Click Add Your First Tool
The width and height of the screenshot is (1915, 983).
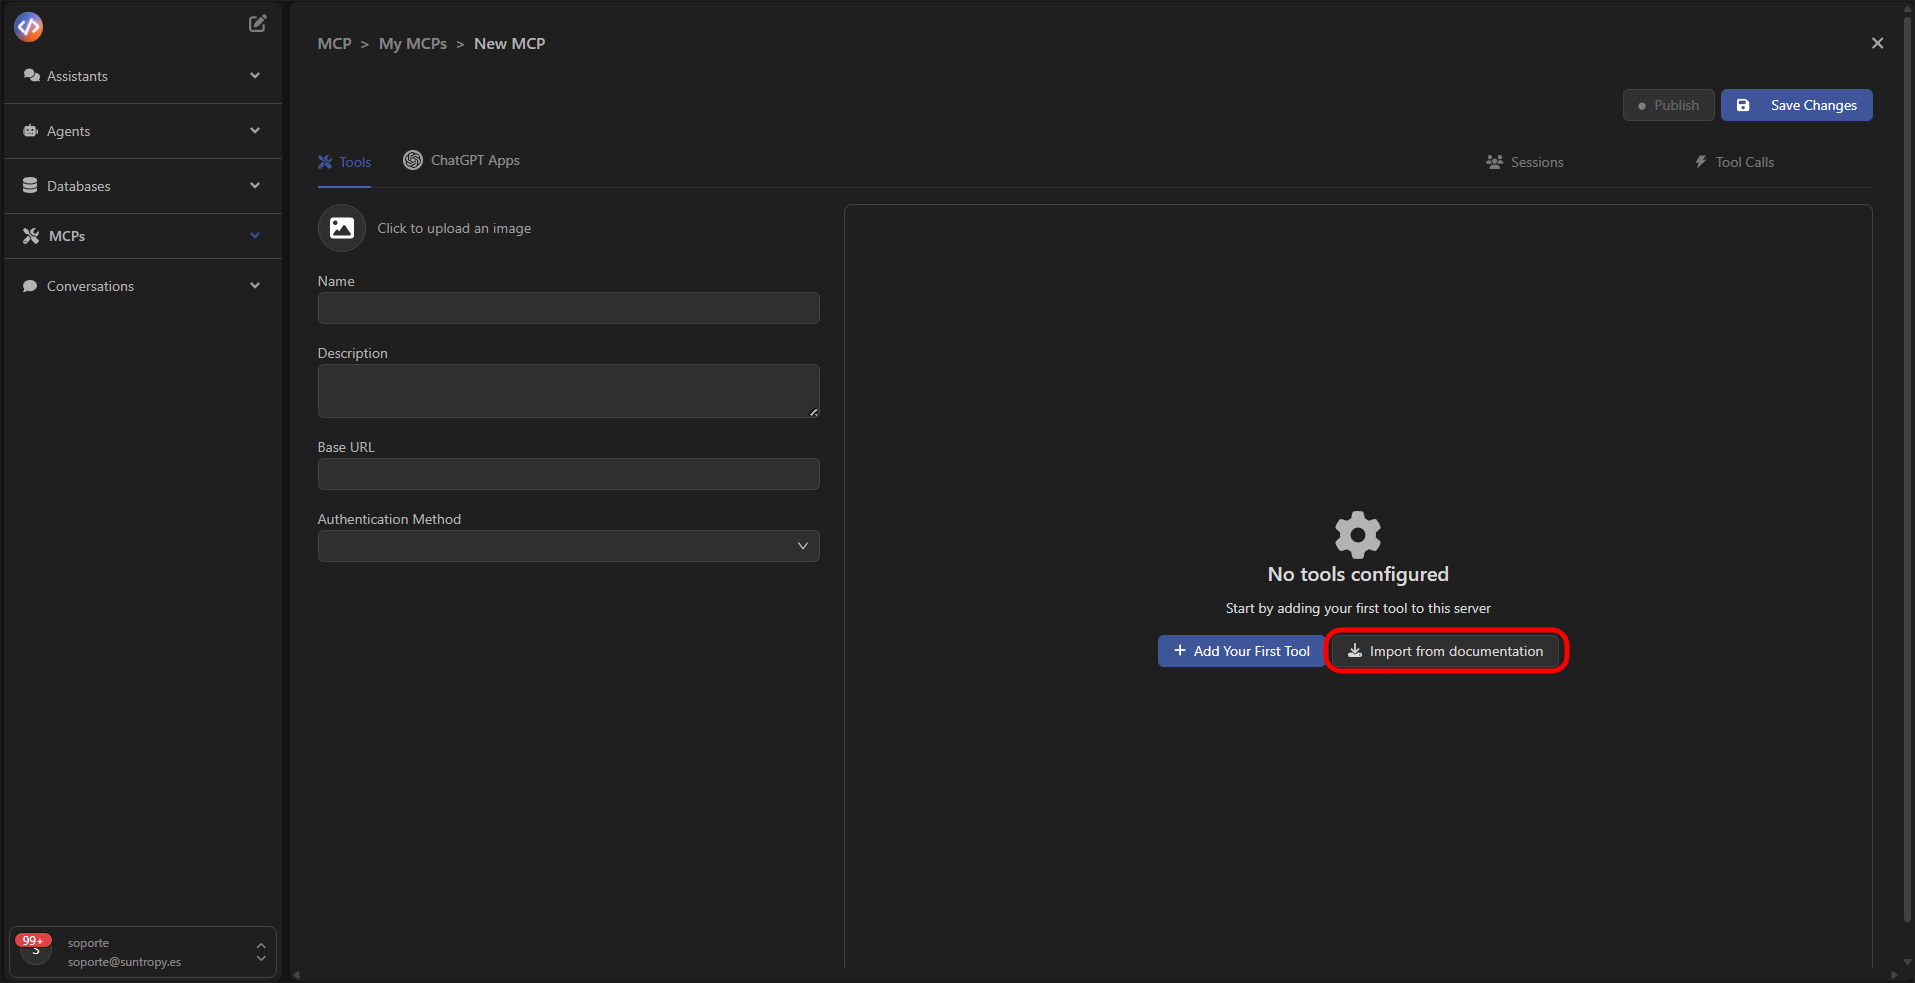click(1240, 650)
